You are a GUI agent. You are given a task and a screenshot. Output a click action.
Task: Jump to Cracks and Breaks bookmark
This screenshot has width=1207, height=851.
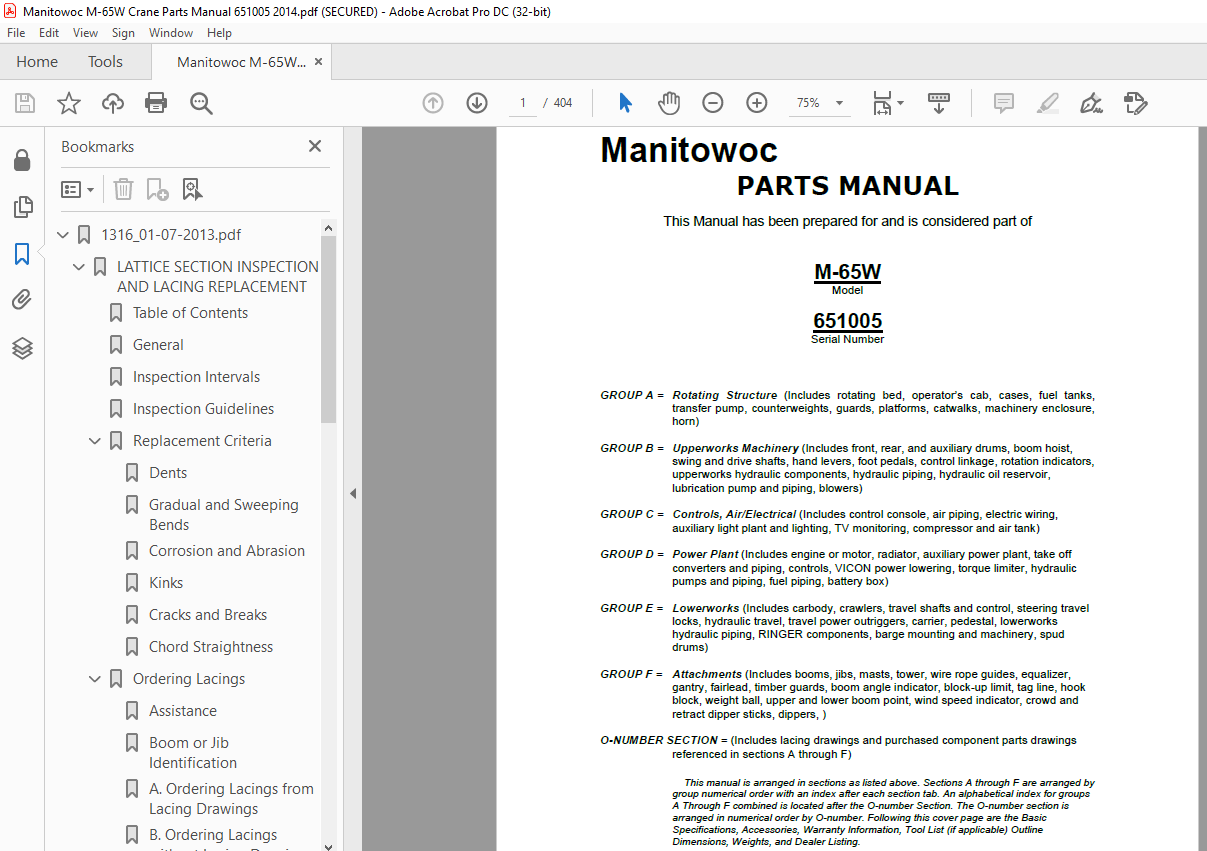tap(208, 615)
